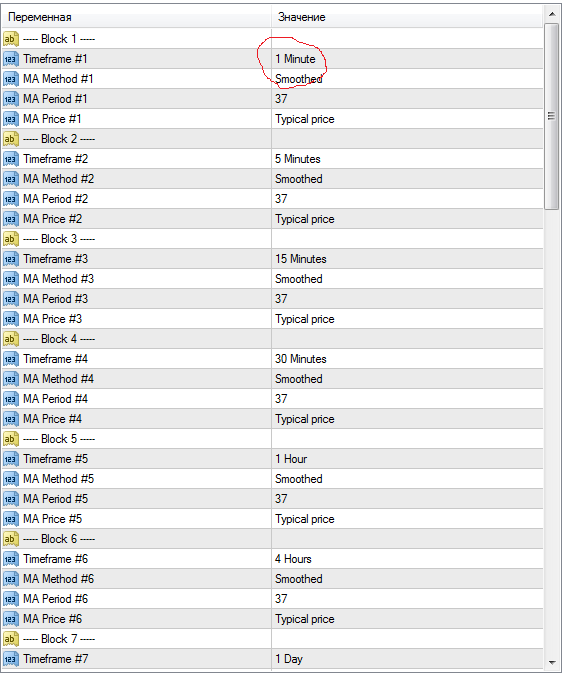Select the 37 value of MA Period #4

point(281,399)
